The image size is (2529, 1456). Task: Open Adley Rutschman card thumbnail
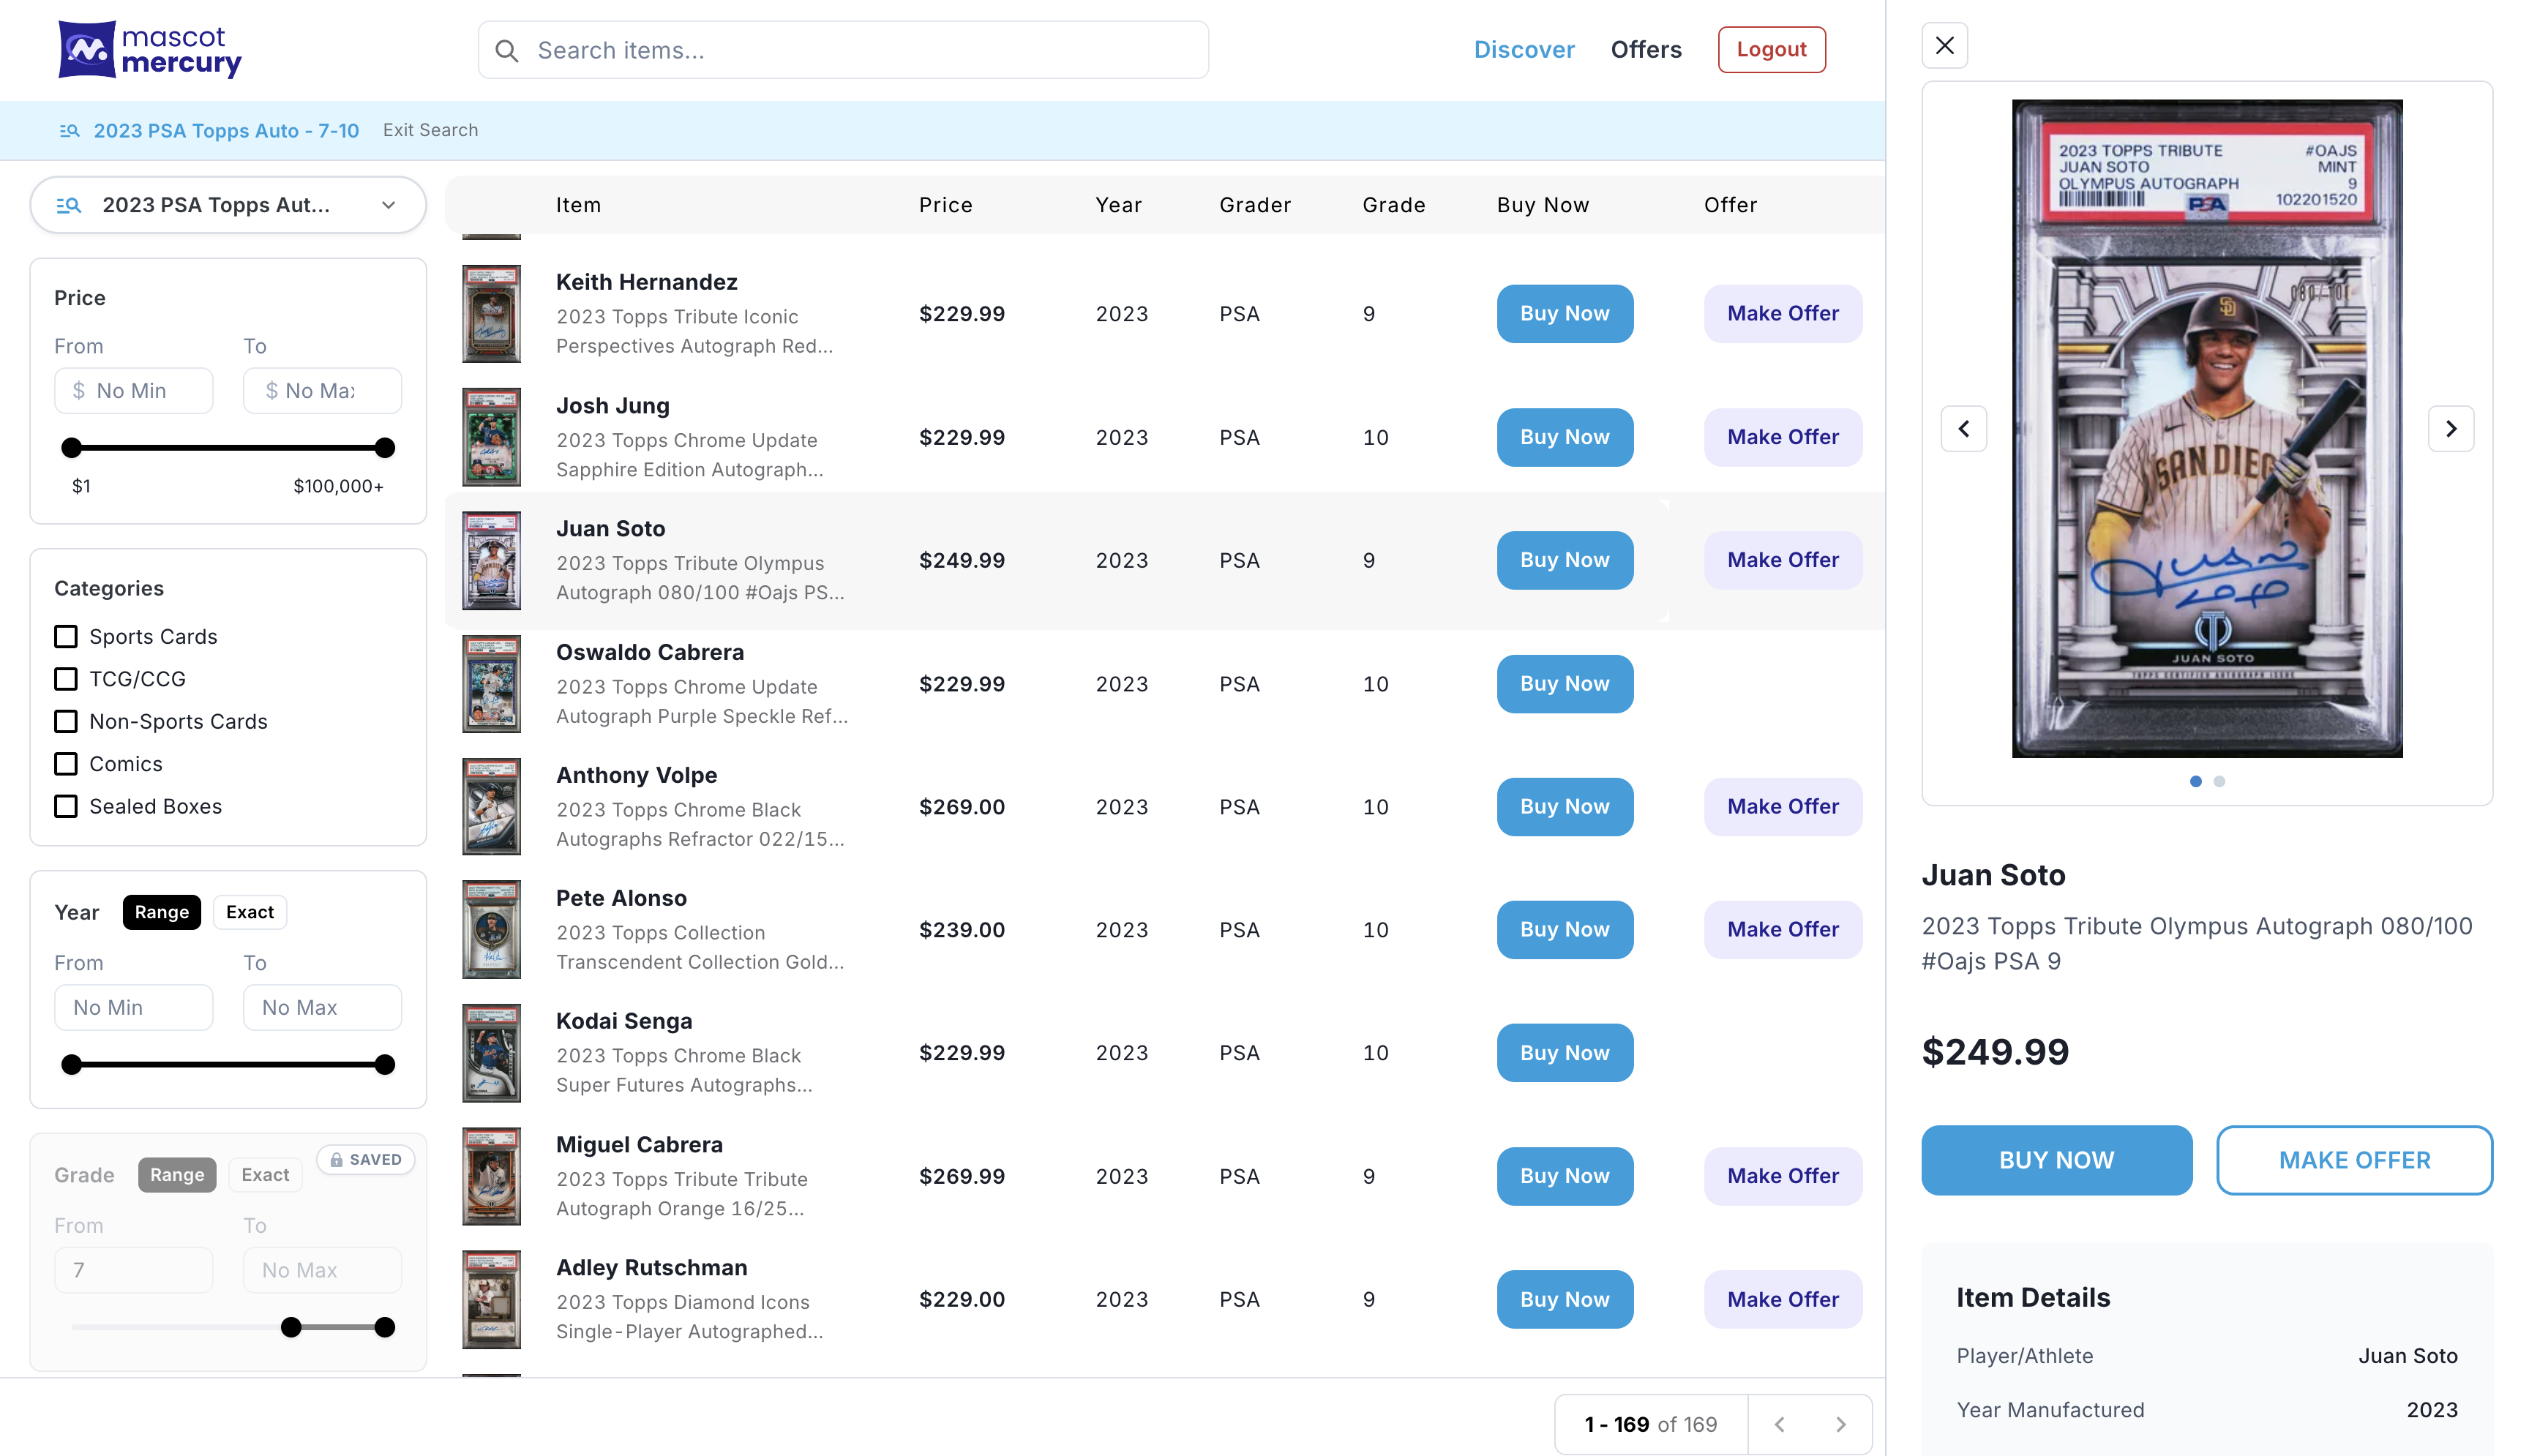pos(491,1299)
